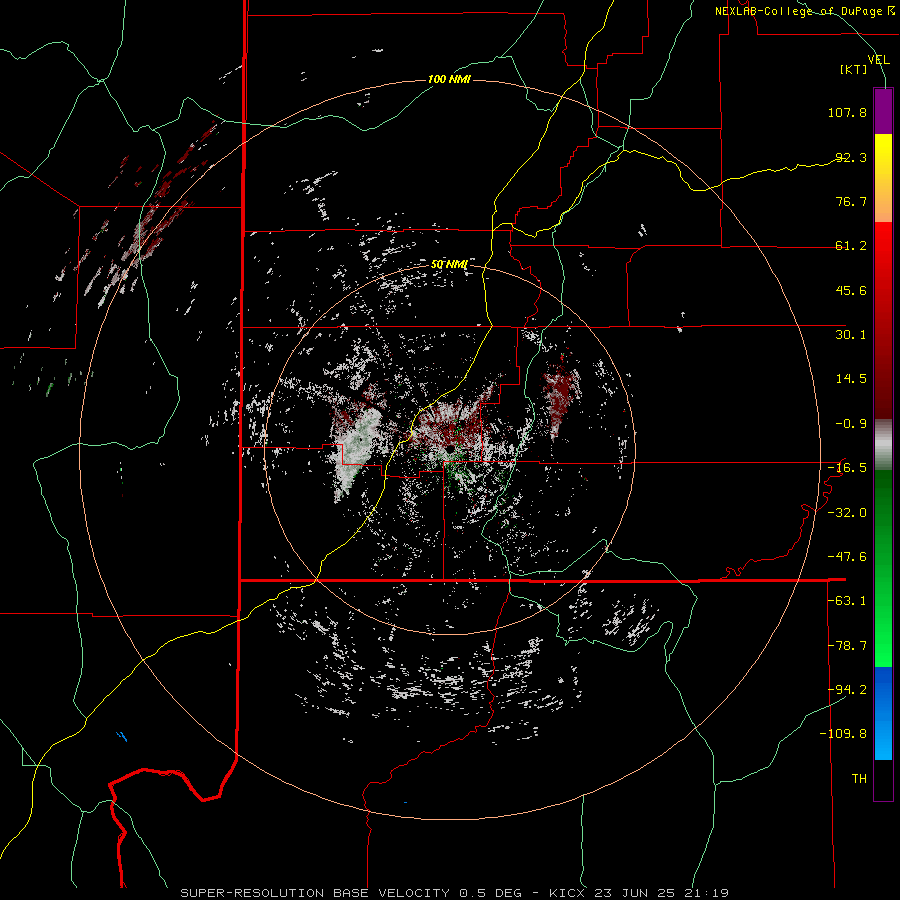The width and height of the screenshot is (900, 900).
Task: Click the 14.5 velocity scale value
Action: tap(851, 379)
